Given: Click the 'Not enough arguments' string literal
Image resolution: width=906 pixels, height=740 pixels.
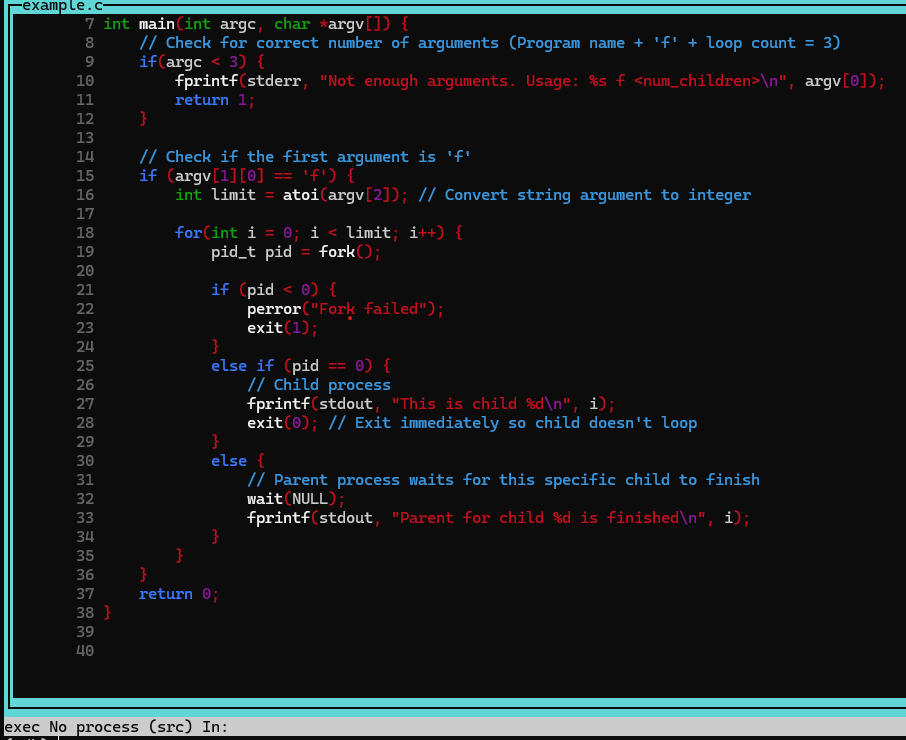Looking at the screenshot, I should tap(552, 81).
